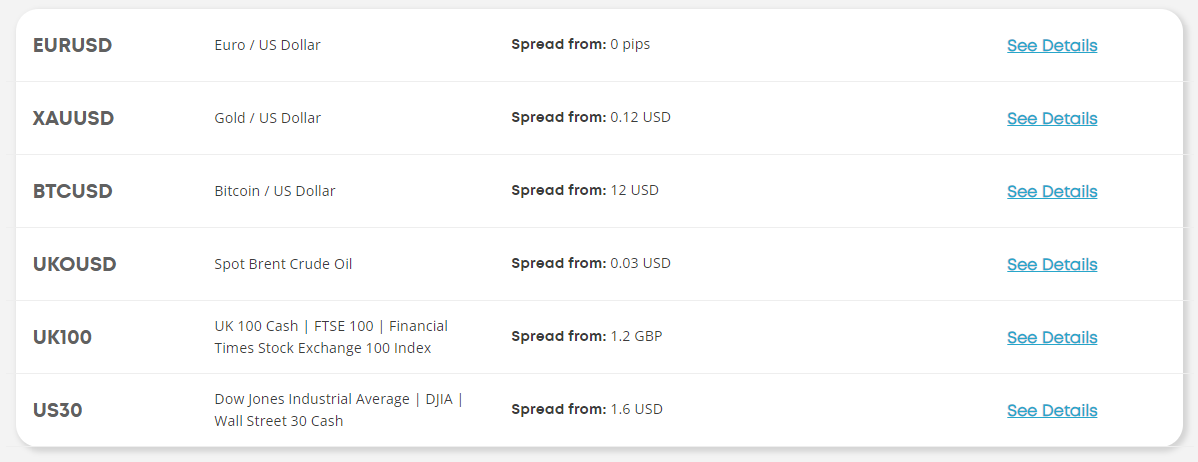Click the FTSE 100 index description text
Screen dimensions: 1198x462
tap(330, 337)
